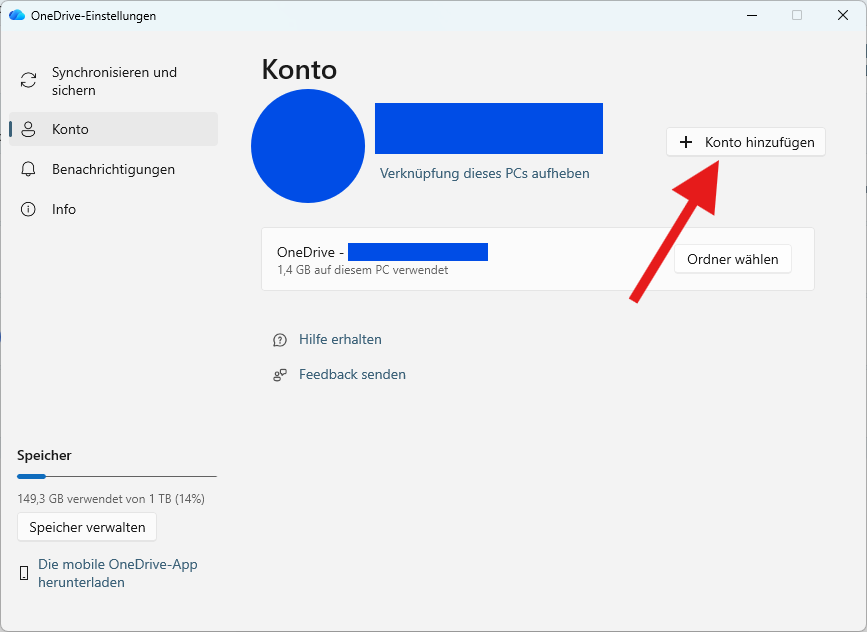Click the plus icon on Konto hinzufügen
The width and height of the screenshot is (867, 632).
click(x=686, y=142)
